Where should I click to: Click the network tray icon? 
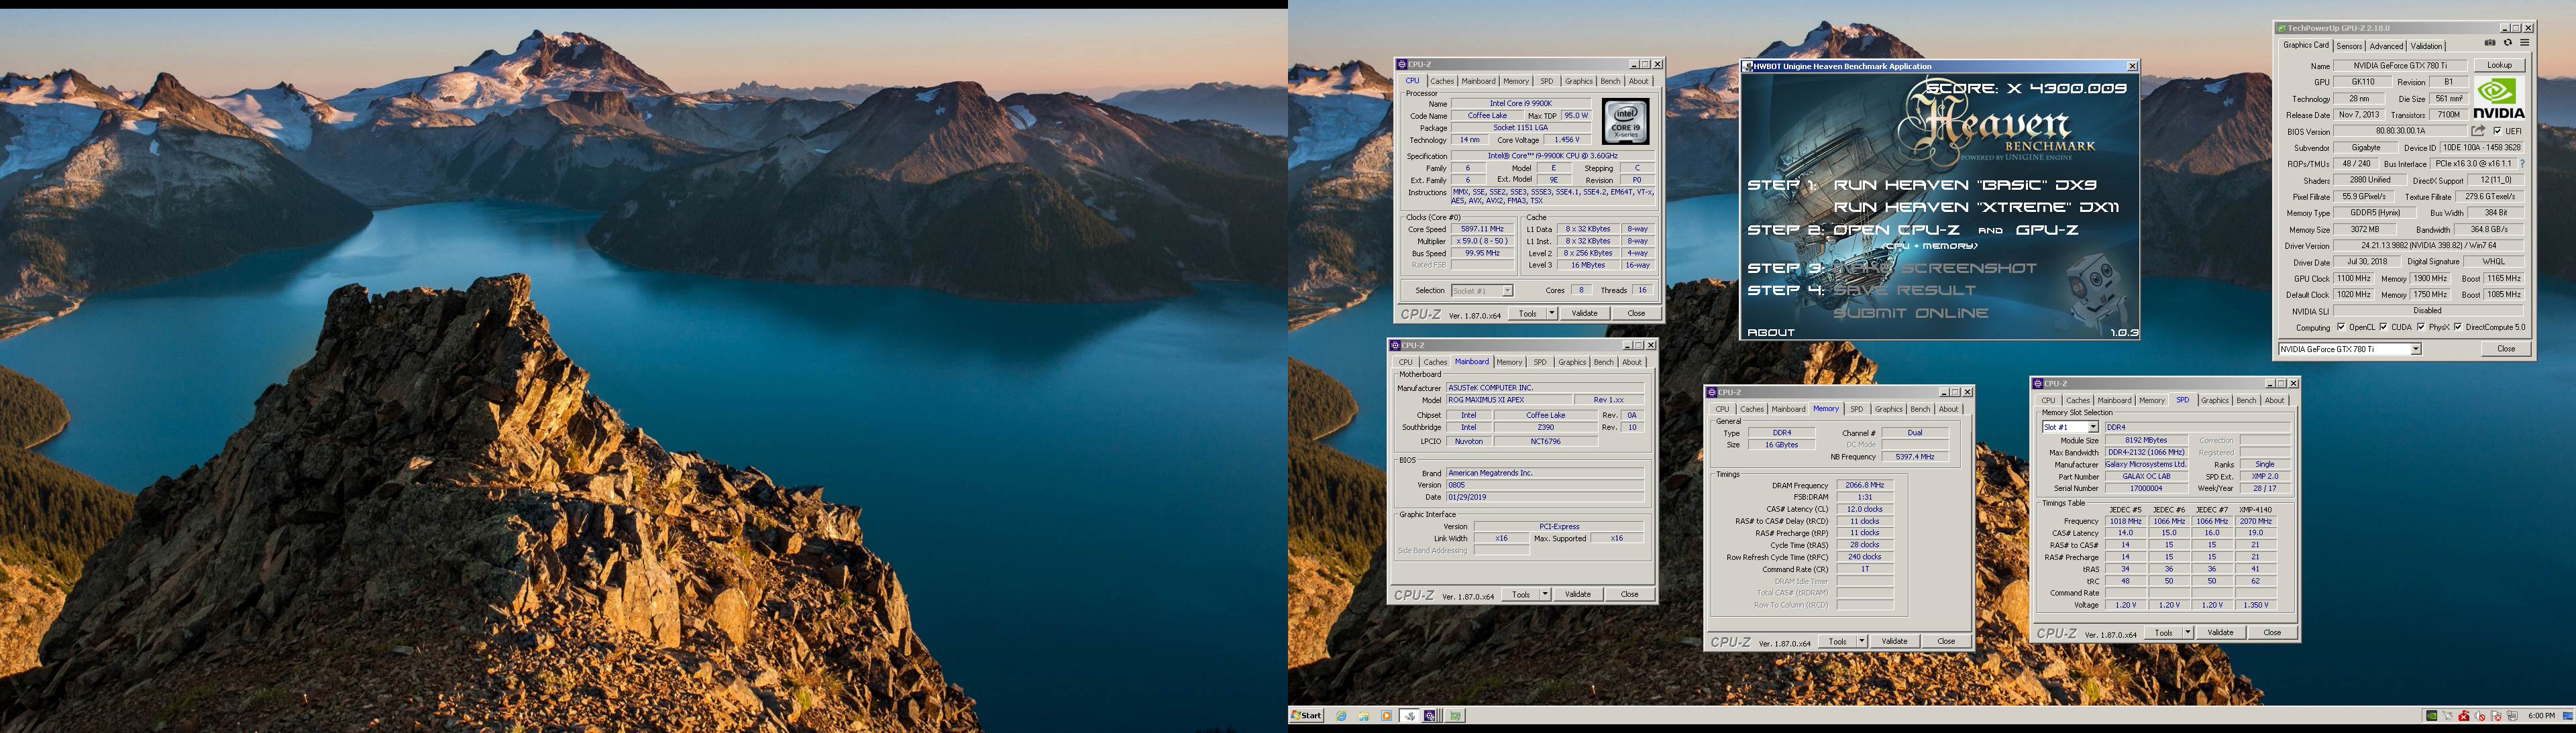[2513, 716]
